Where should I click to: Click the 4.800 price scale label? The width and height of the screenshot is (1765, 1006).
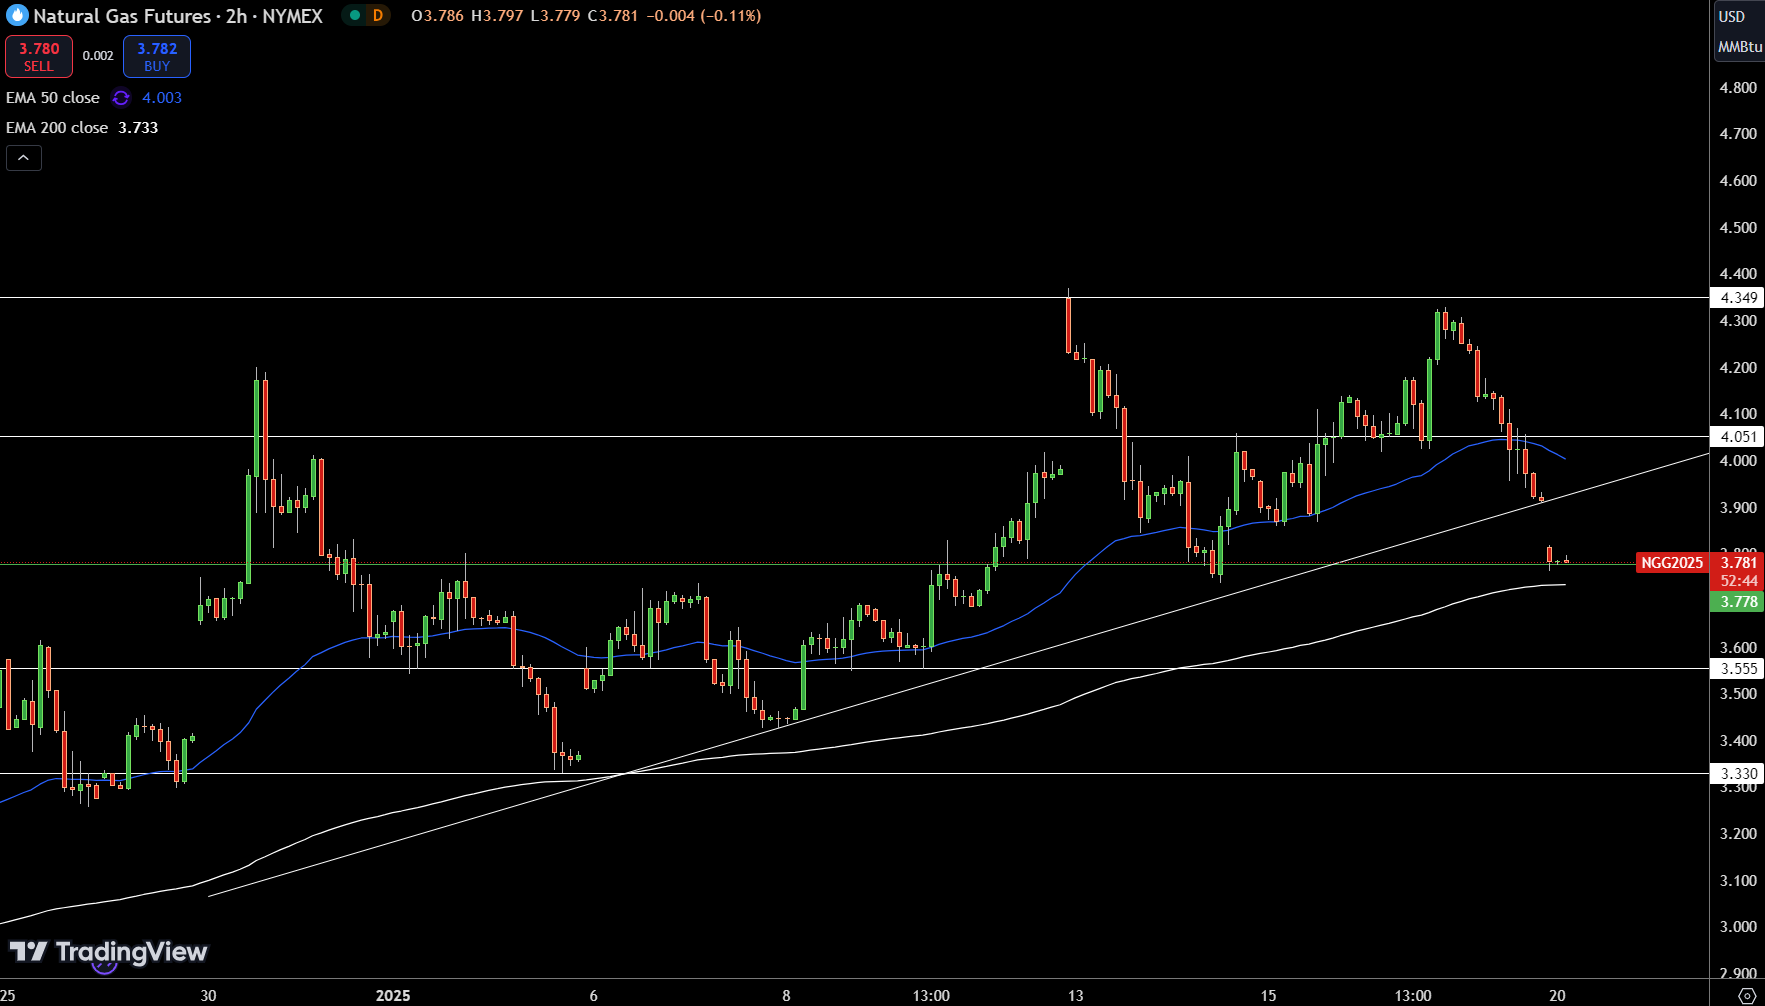(x=1738, y=88)
